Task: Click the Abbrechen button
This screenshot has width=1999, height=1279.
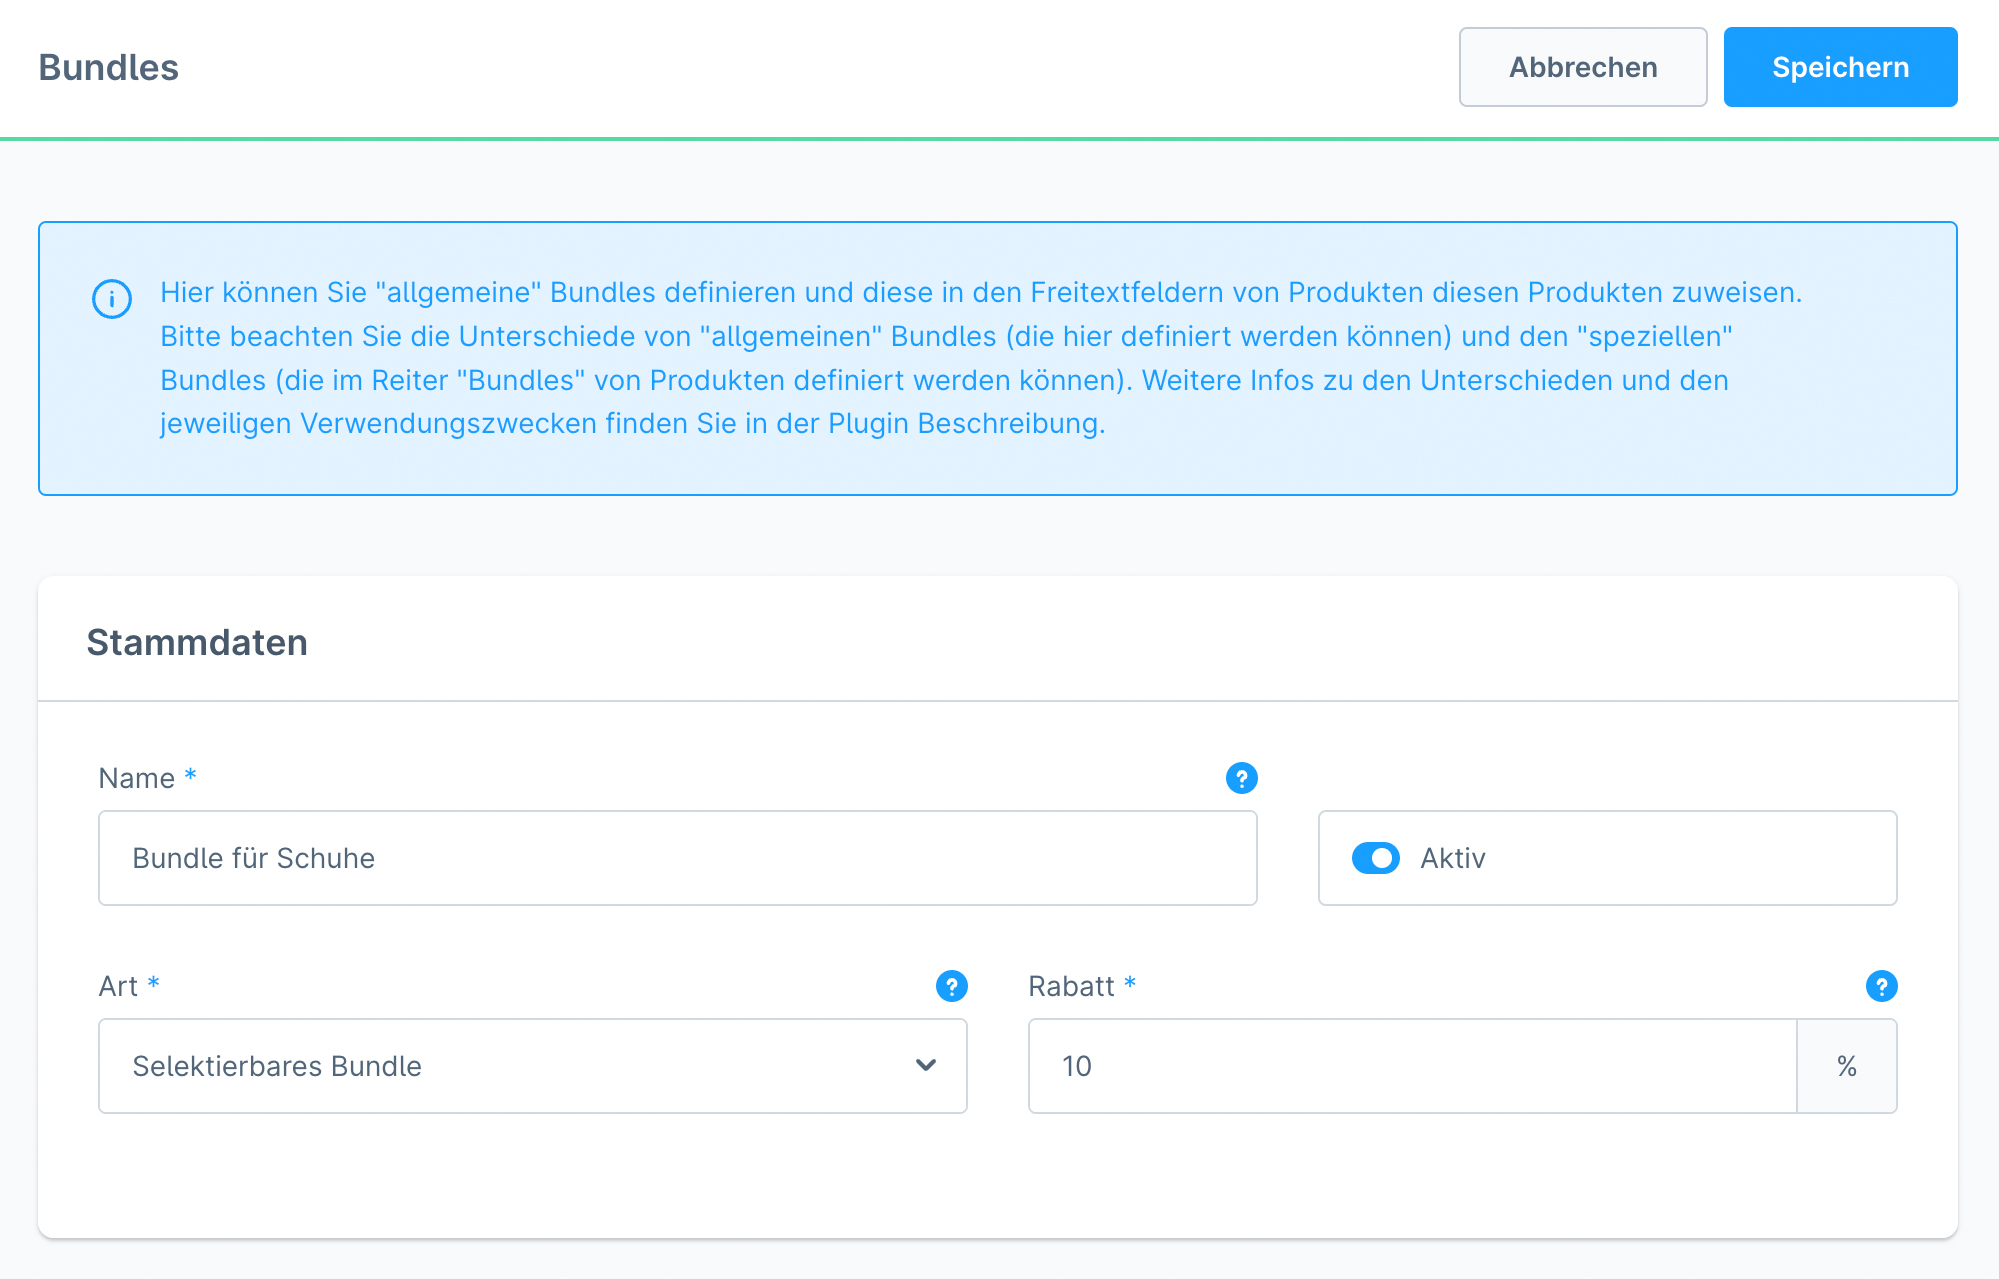Action: [x=1583, y=67]
